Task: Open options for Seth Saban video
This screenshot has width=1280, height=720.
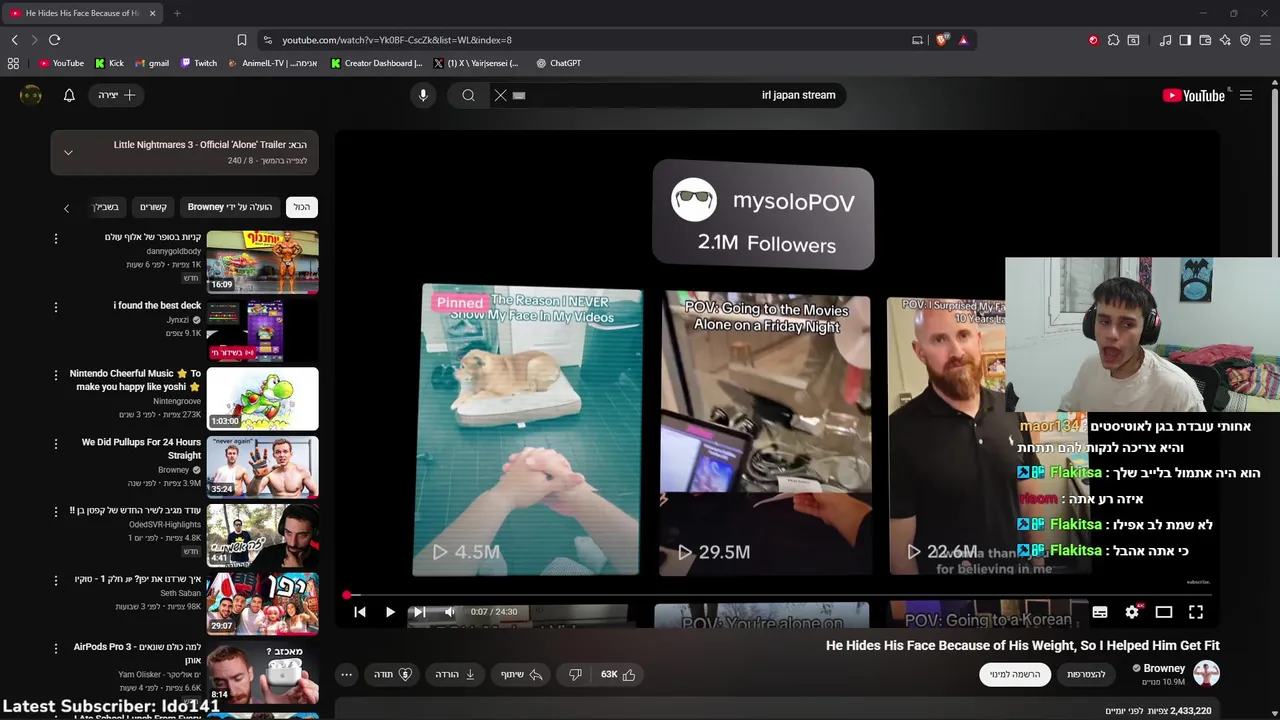Action: point(56,579)
